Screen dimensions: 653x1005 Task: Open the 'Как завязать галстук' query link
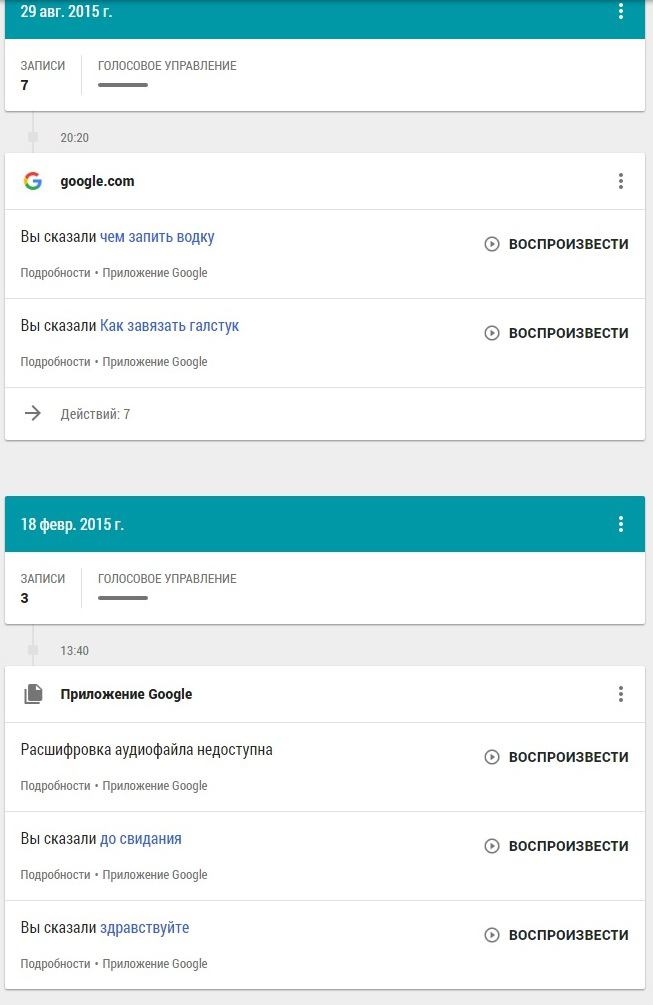click(169, 326)
